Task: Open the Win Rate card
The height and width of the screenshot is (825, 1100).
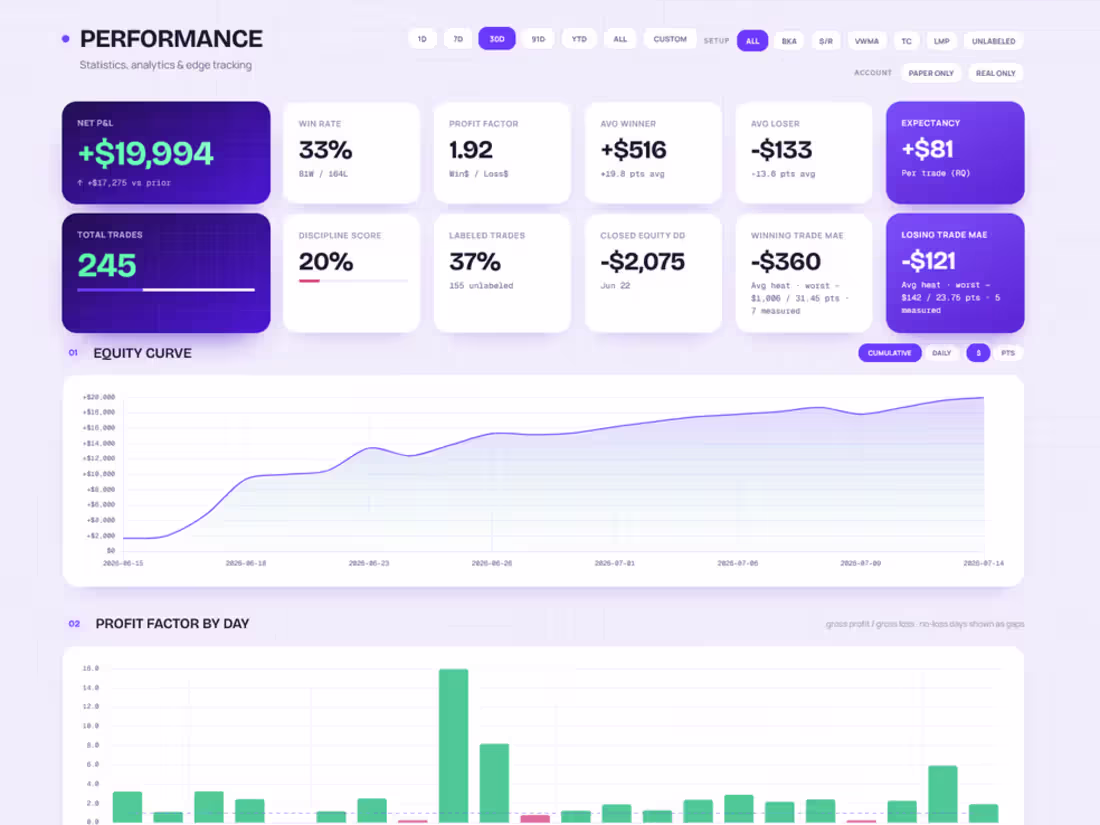Action: (351, 153)
